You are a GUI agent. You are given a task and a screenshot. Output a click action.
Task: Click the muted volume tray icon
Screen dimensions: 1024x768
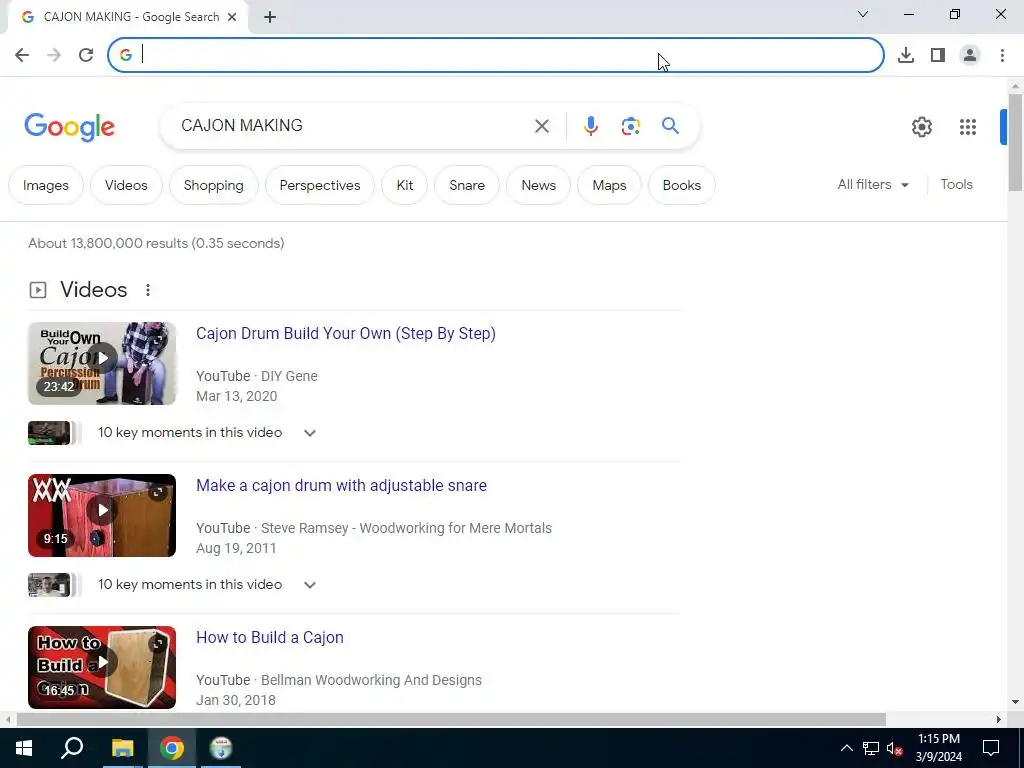pos(894,748)
